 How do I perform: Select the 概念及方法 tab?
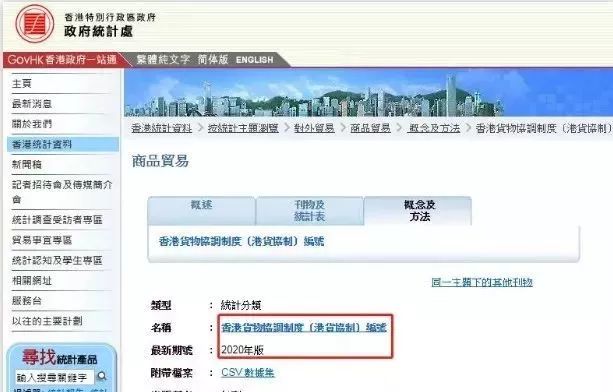click(x=418, y=211)
